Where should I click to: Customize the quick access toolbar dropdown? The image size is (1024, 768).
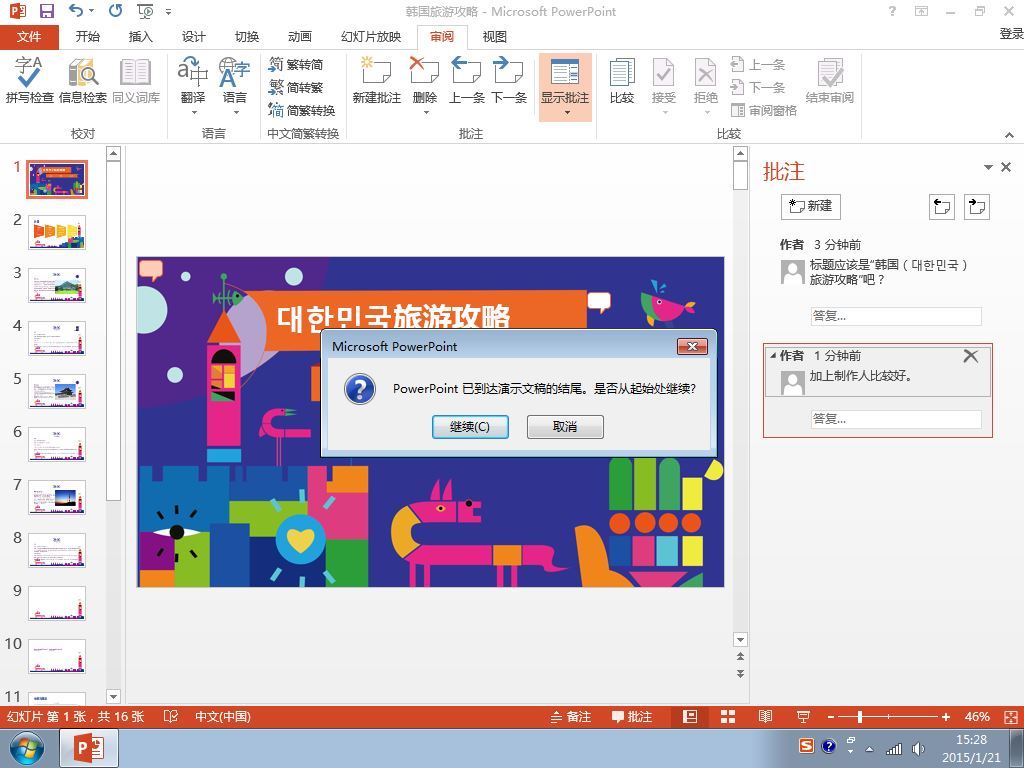168,12
